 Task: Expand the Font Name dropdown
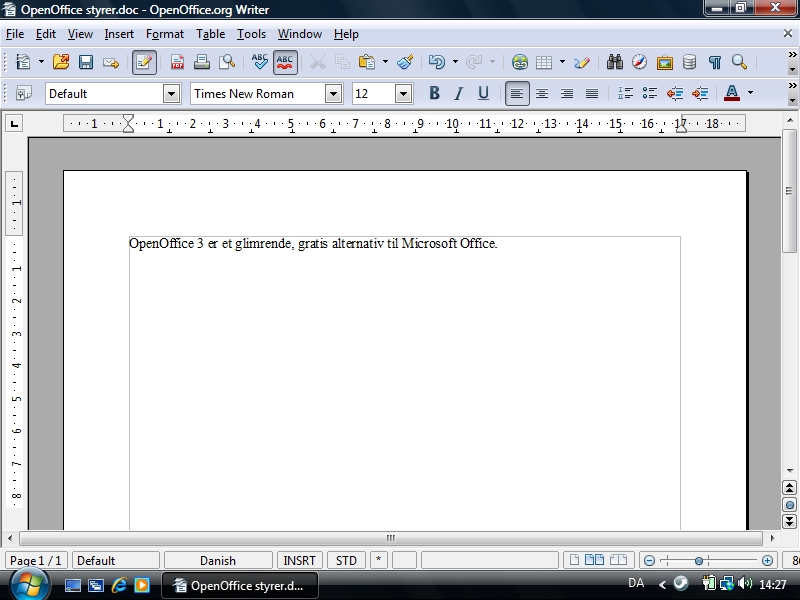click(x=333, y=93)
